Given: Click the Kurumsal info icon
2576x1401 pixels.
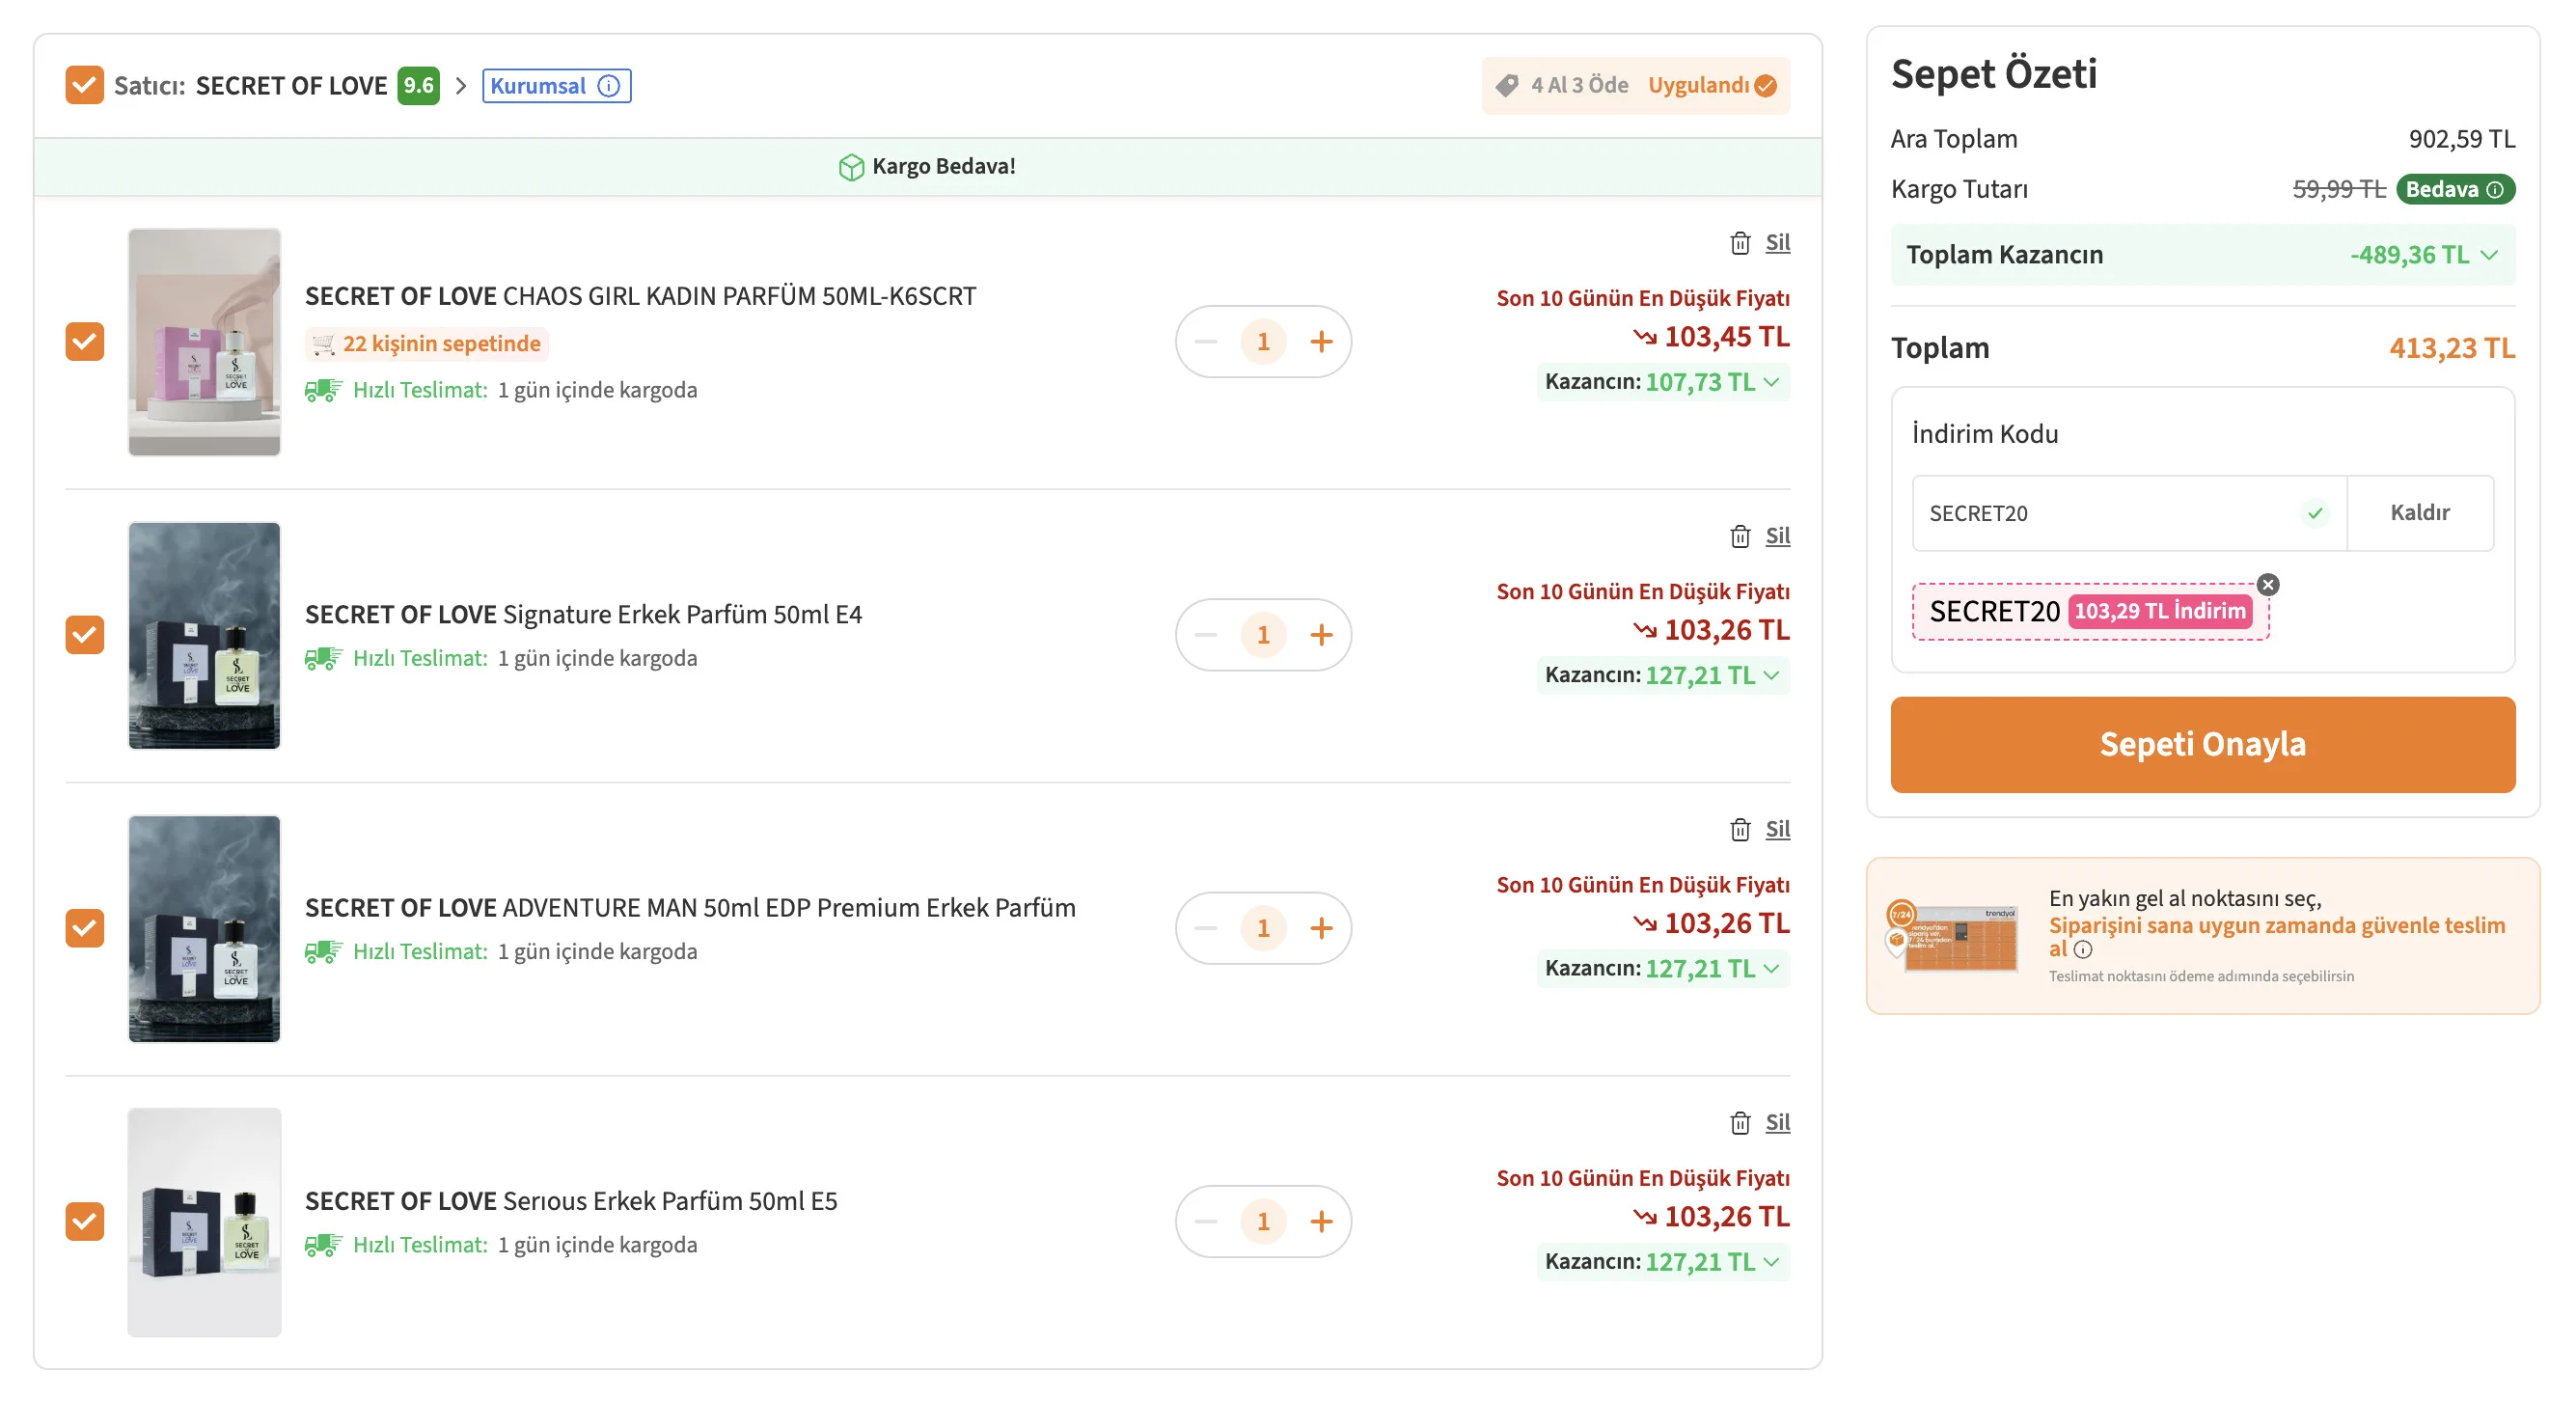Looking at the screenshot, I should coord(608,86).
